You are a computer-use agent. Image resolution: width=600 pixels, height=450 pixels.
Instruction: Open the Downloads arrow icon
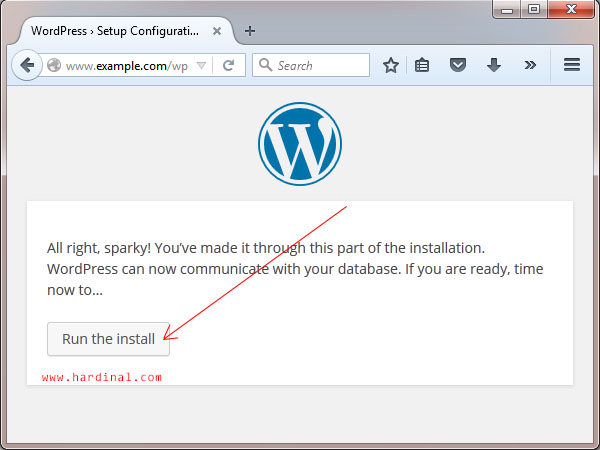click(x=494, y=65)
